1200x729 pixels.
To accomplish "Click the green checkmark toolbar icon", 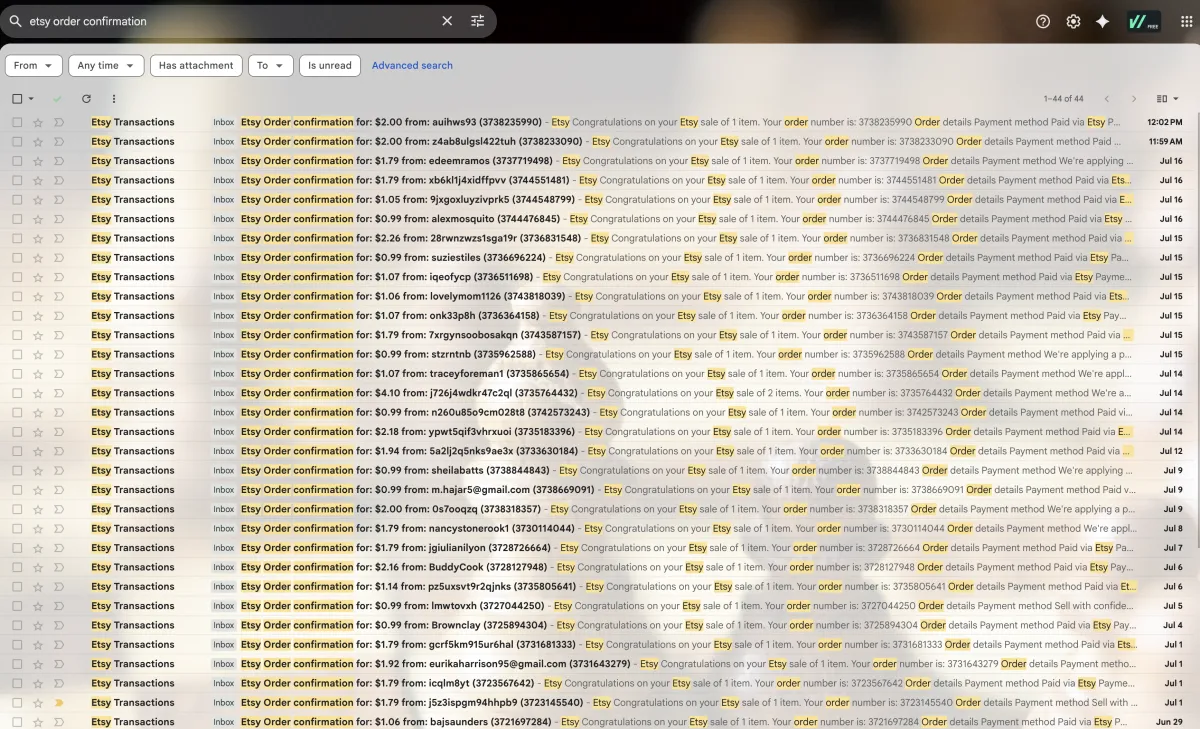I will [57, 99].
